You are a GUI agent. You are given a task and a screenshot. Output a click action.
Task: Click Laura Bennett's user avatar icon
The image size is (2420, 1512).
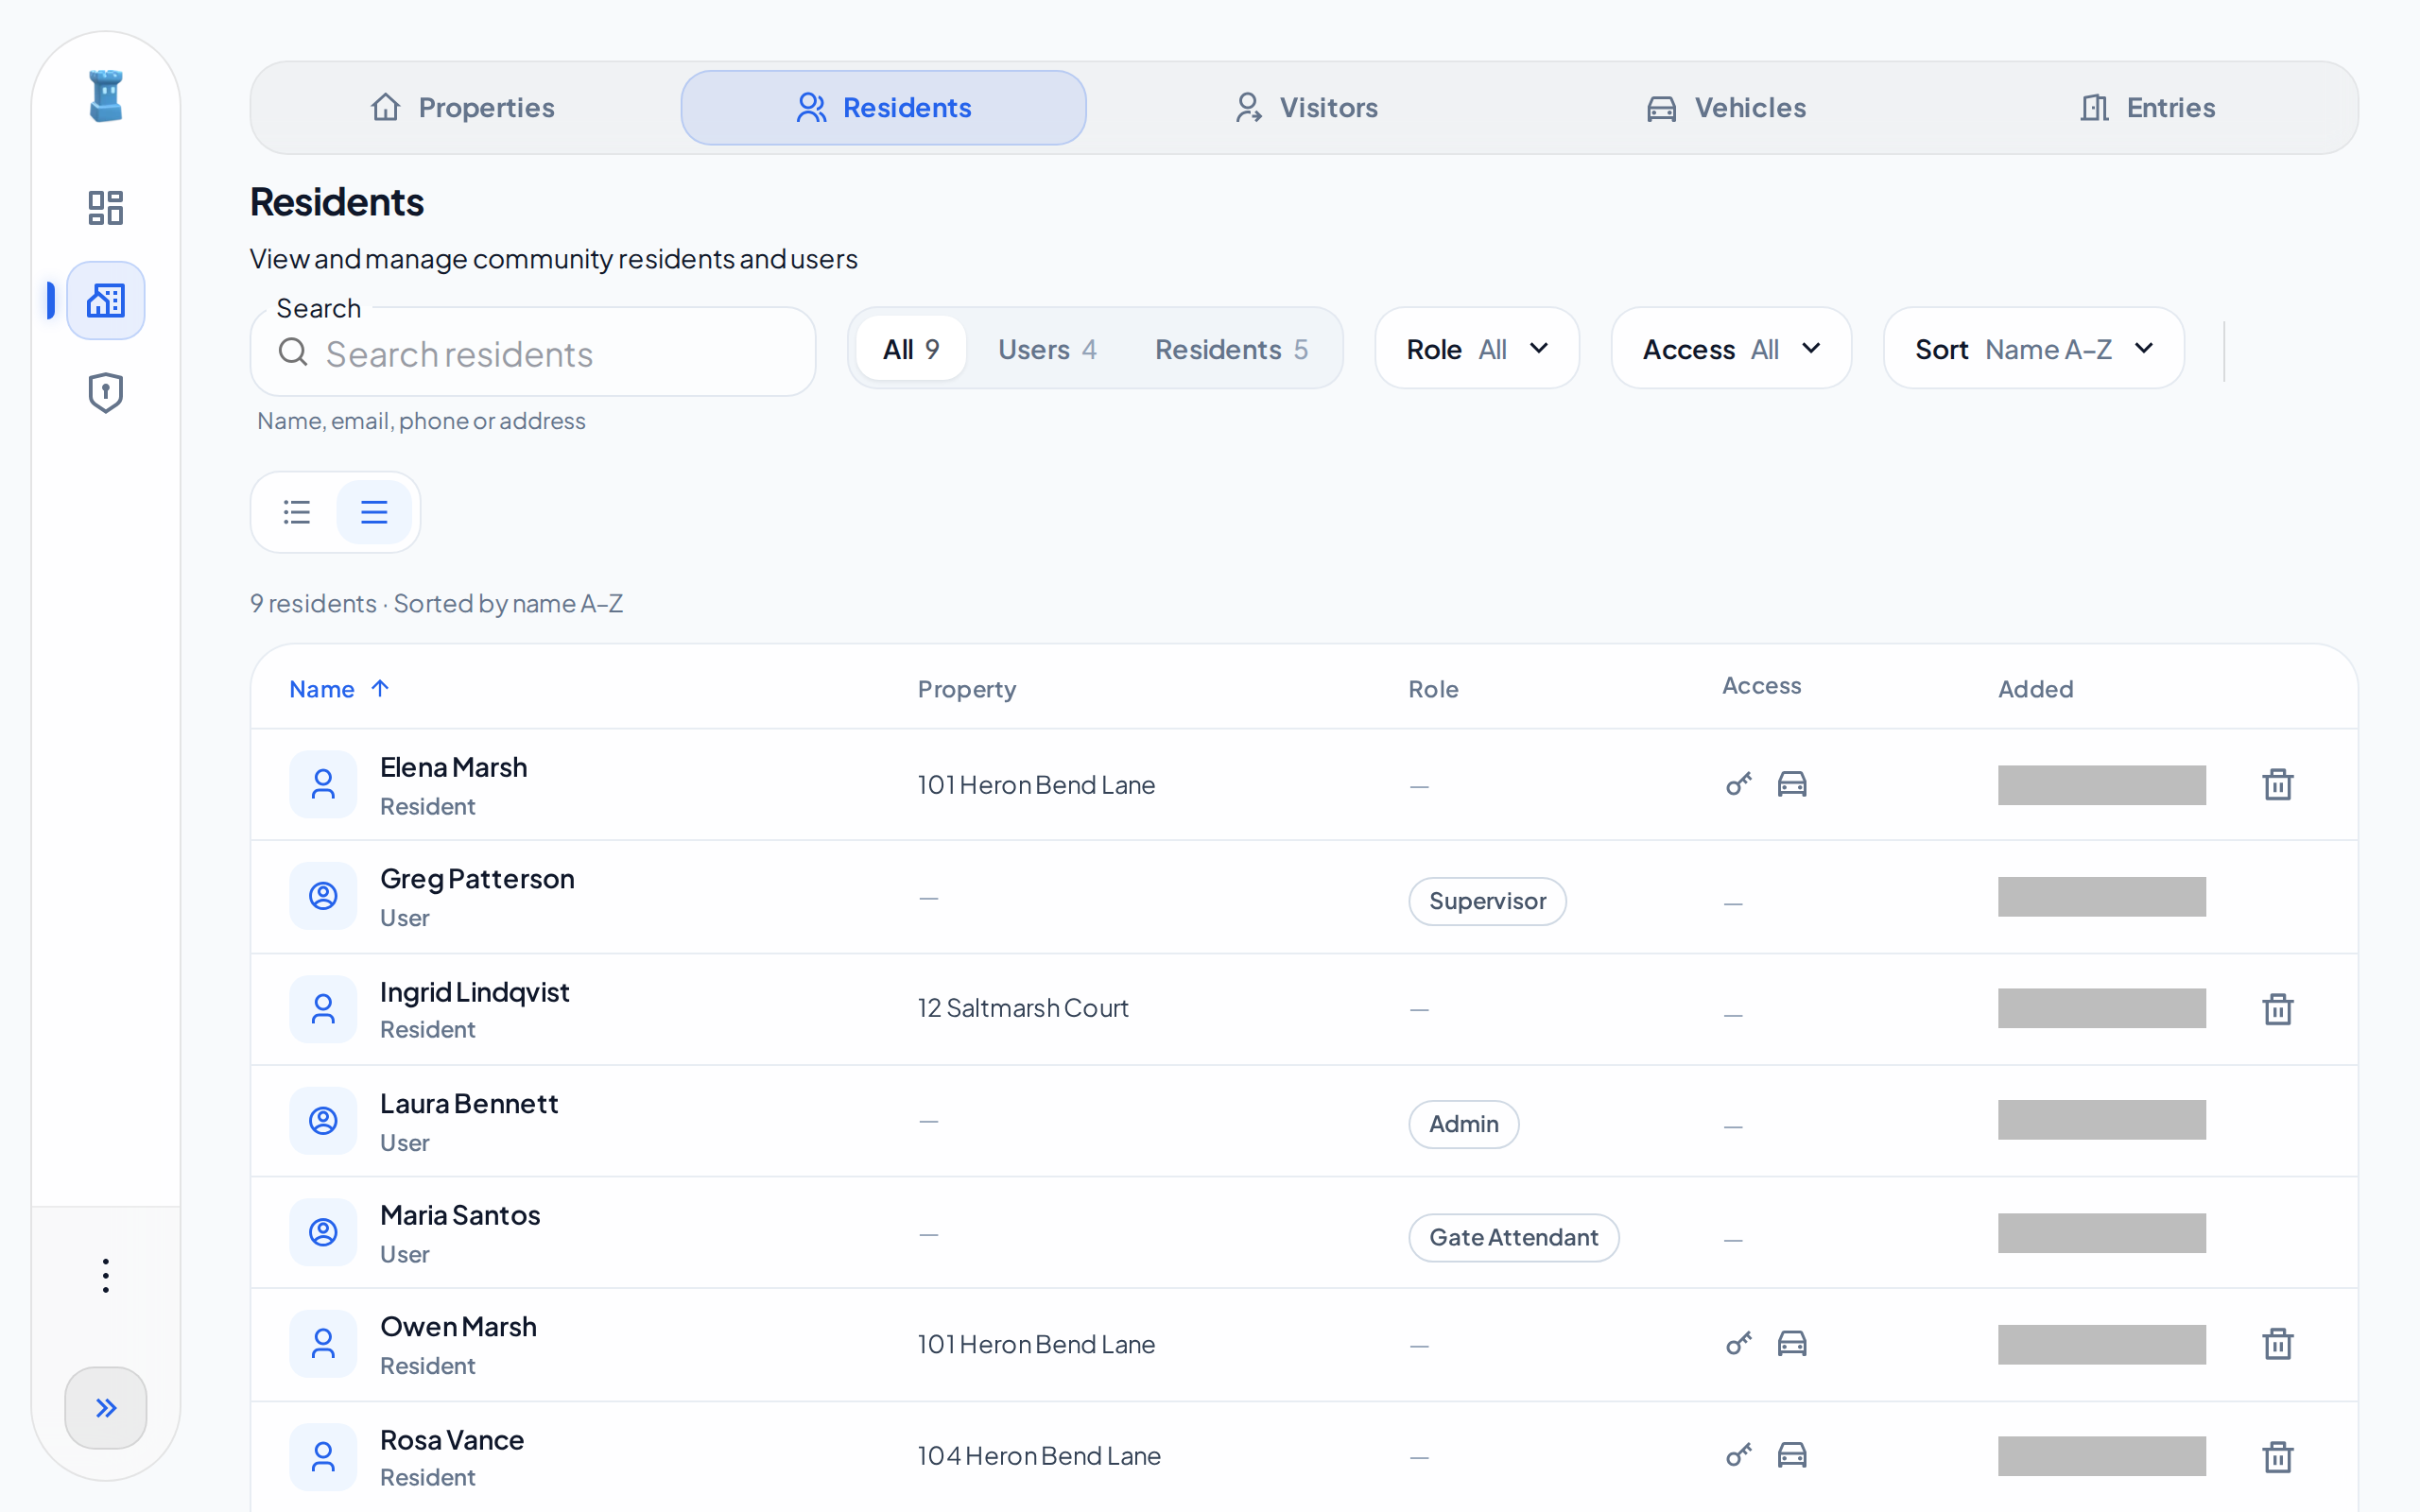click(323, 1121)
